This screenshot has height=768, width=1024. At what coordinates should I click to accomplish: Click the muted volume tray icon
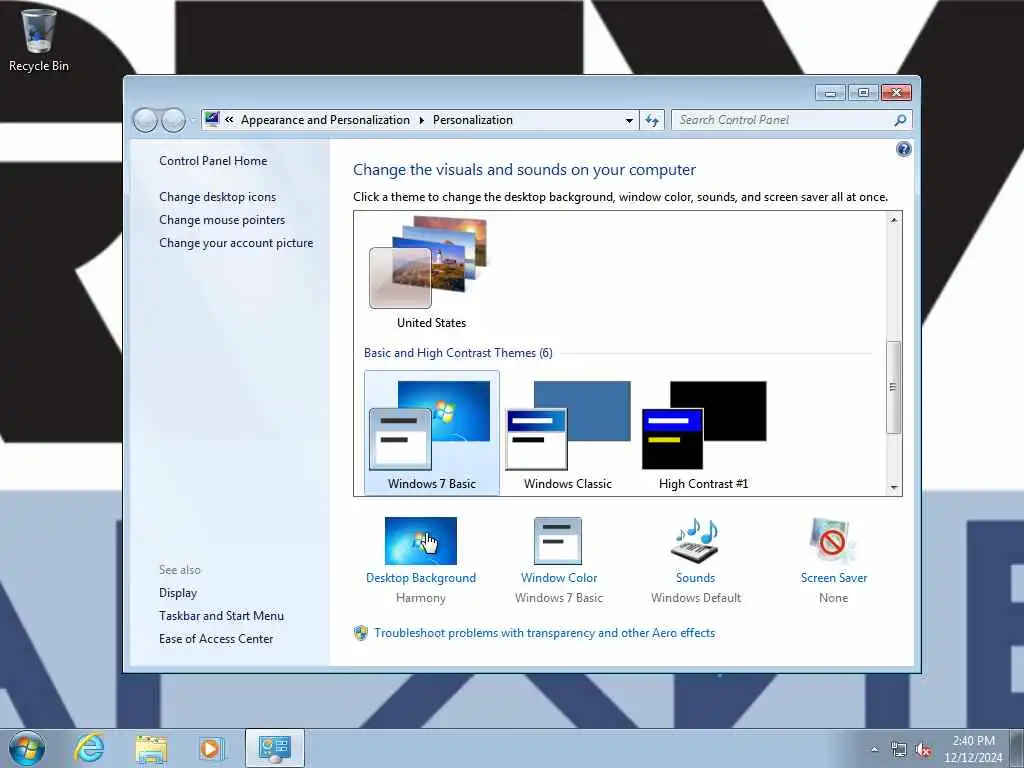point(923,750)
